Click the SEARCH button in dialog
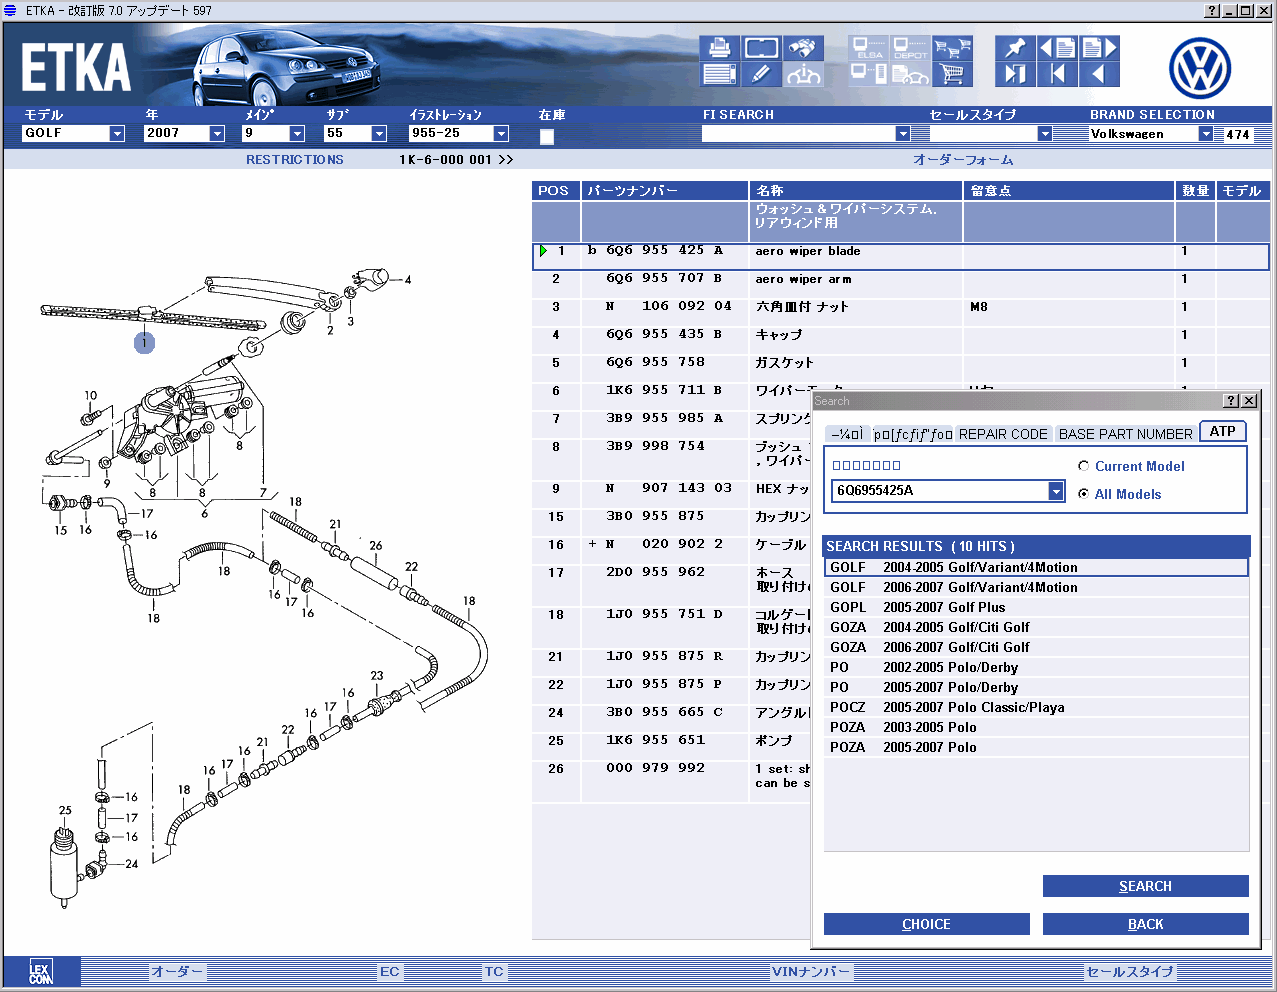The image size is (1277, 992). coord(1145,886)
